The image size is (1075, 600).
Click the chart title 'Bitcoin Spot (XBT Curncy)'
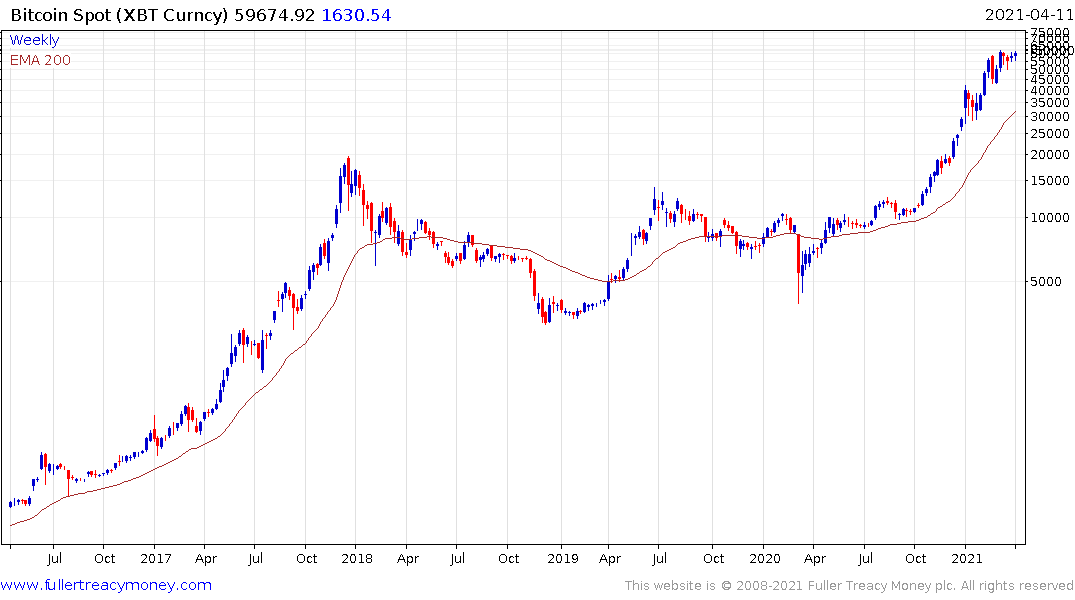[x=119, y=15]
